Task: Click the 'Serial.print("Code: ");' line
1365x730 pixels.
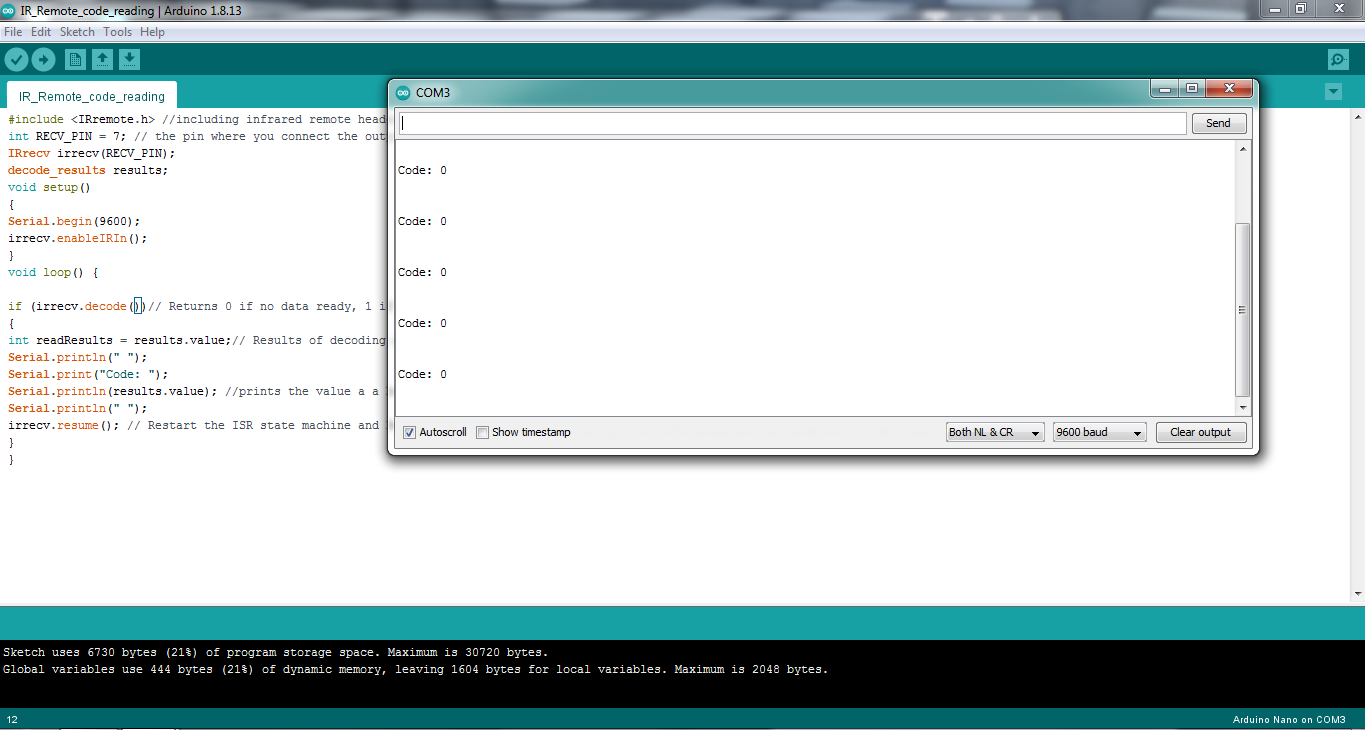Action: (x=88, y=374)
